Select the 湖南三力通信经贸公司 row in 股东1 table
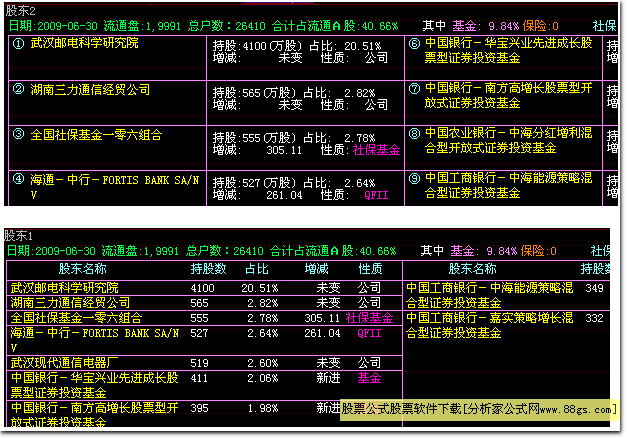 [x=204, y=303]
